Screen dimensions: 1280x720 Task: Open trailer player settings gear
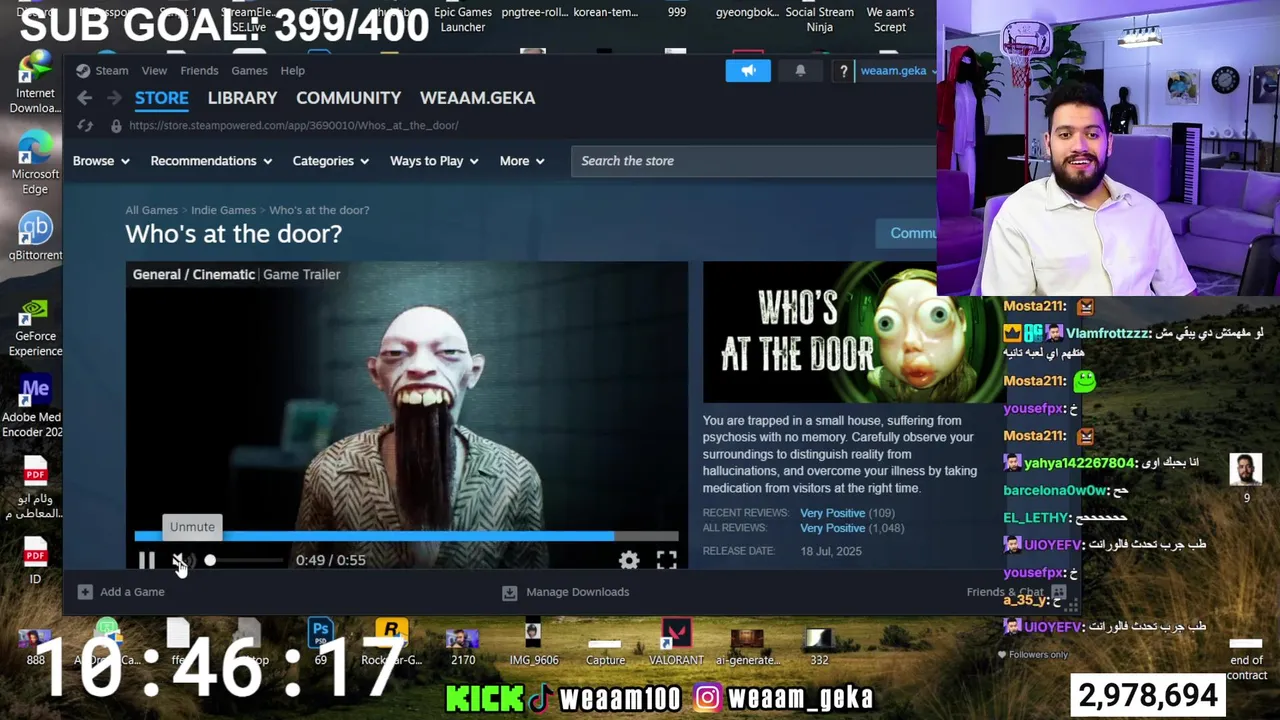pyautogui.click(x=629, y=560)
